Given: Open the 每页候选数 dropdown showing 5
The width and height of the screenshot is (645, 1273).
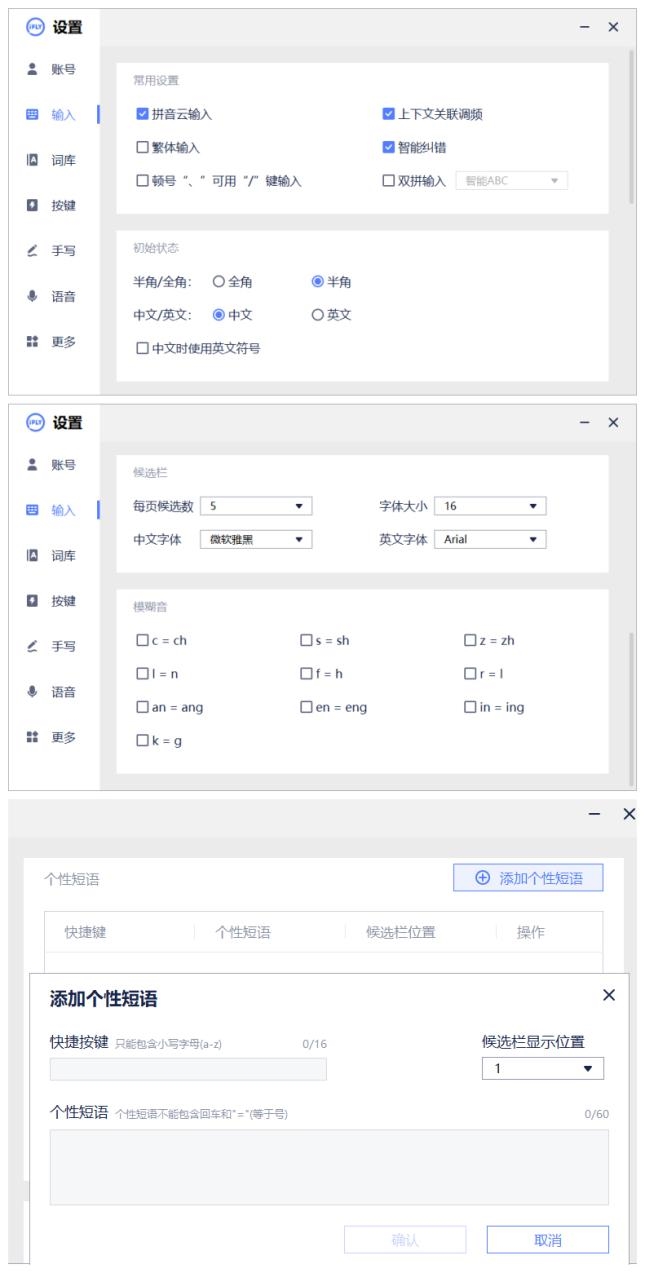Looking at the screenshot, I should (256, 506).
